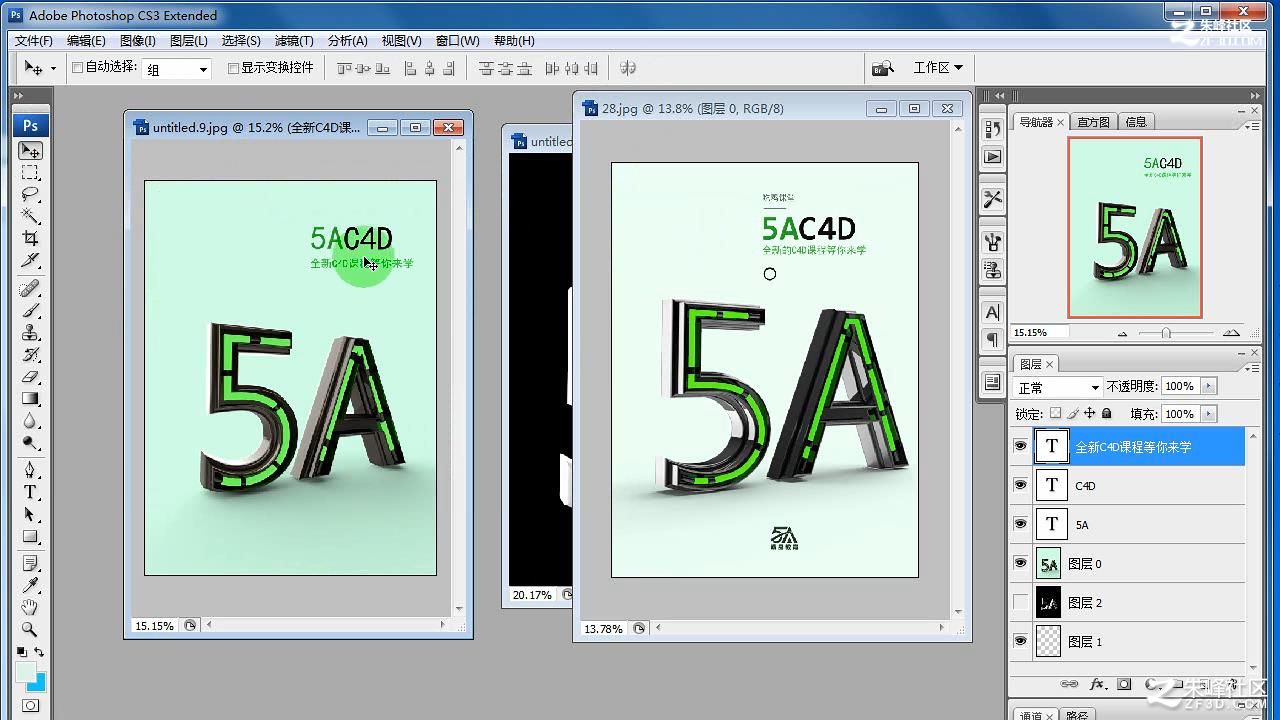Image resolution: width=1280 pixels, height=720 pixels.
Task: Hide the 5A text layer
Action: (x=1020, y=524)
